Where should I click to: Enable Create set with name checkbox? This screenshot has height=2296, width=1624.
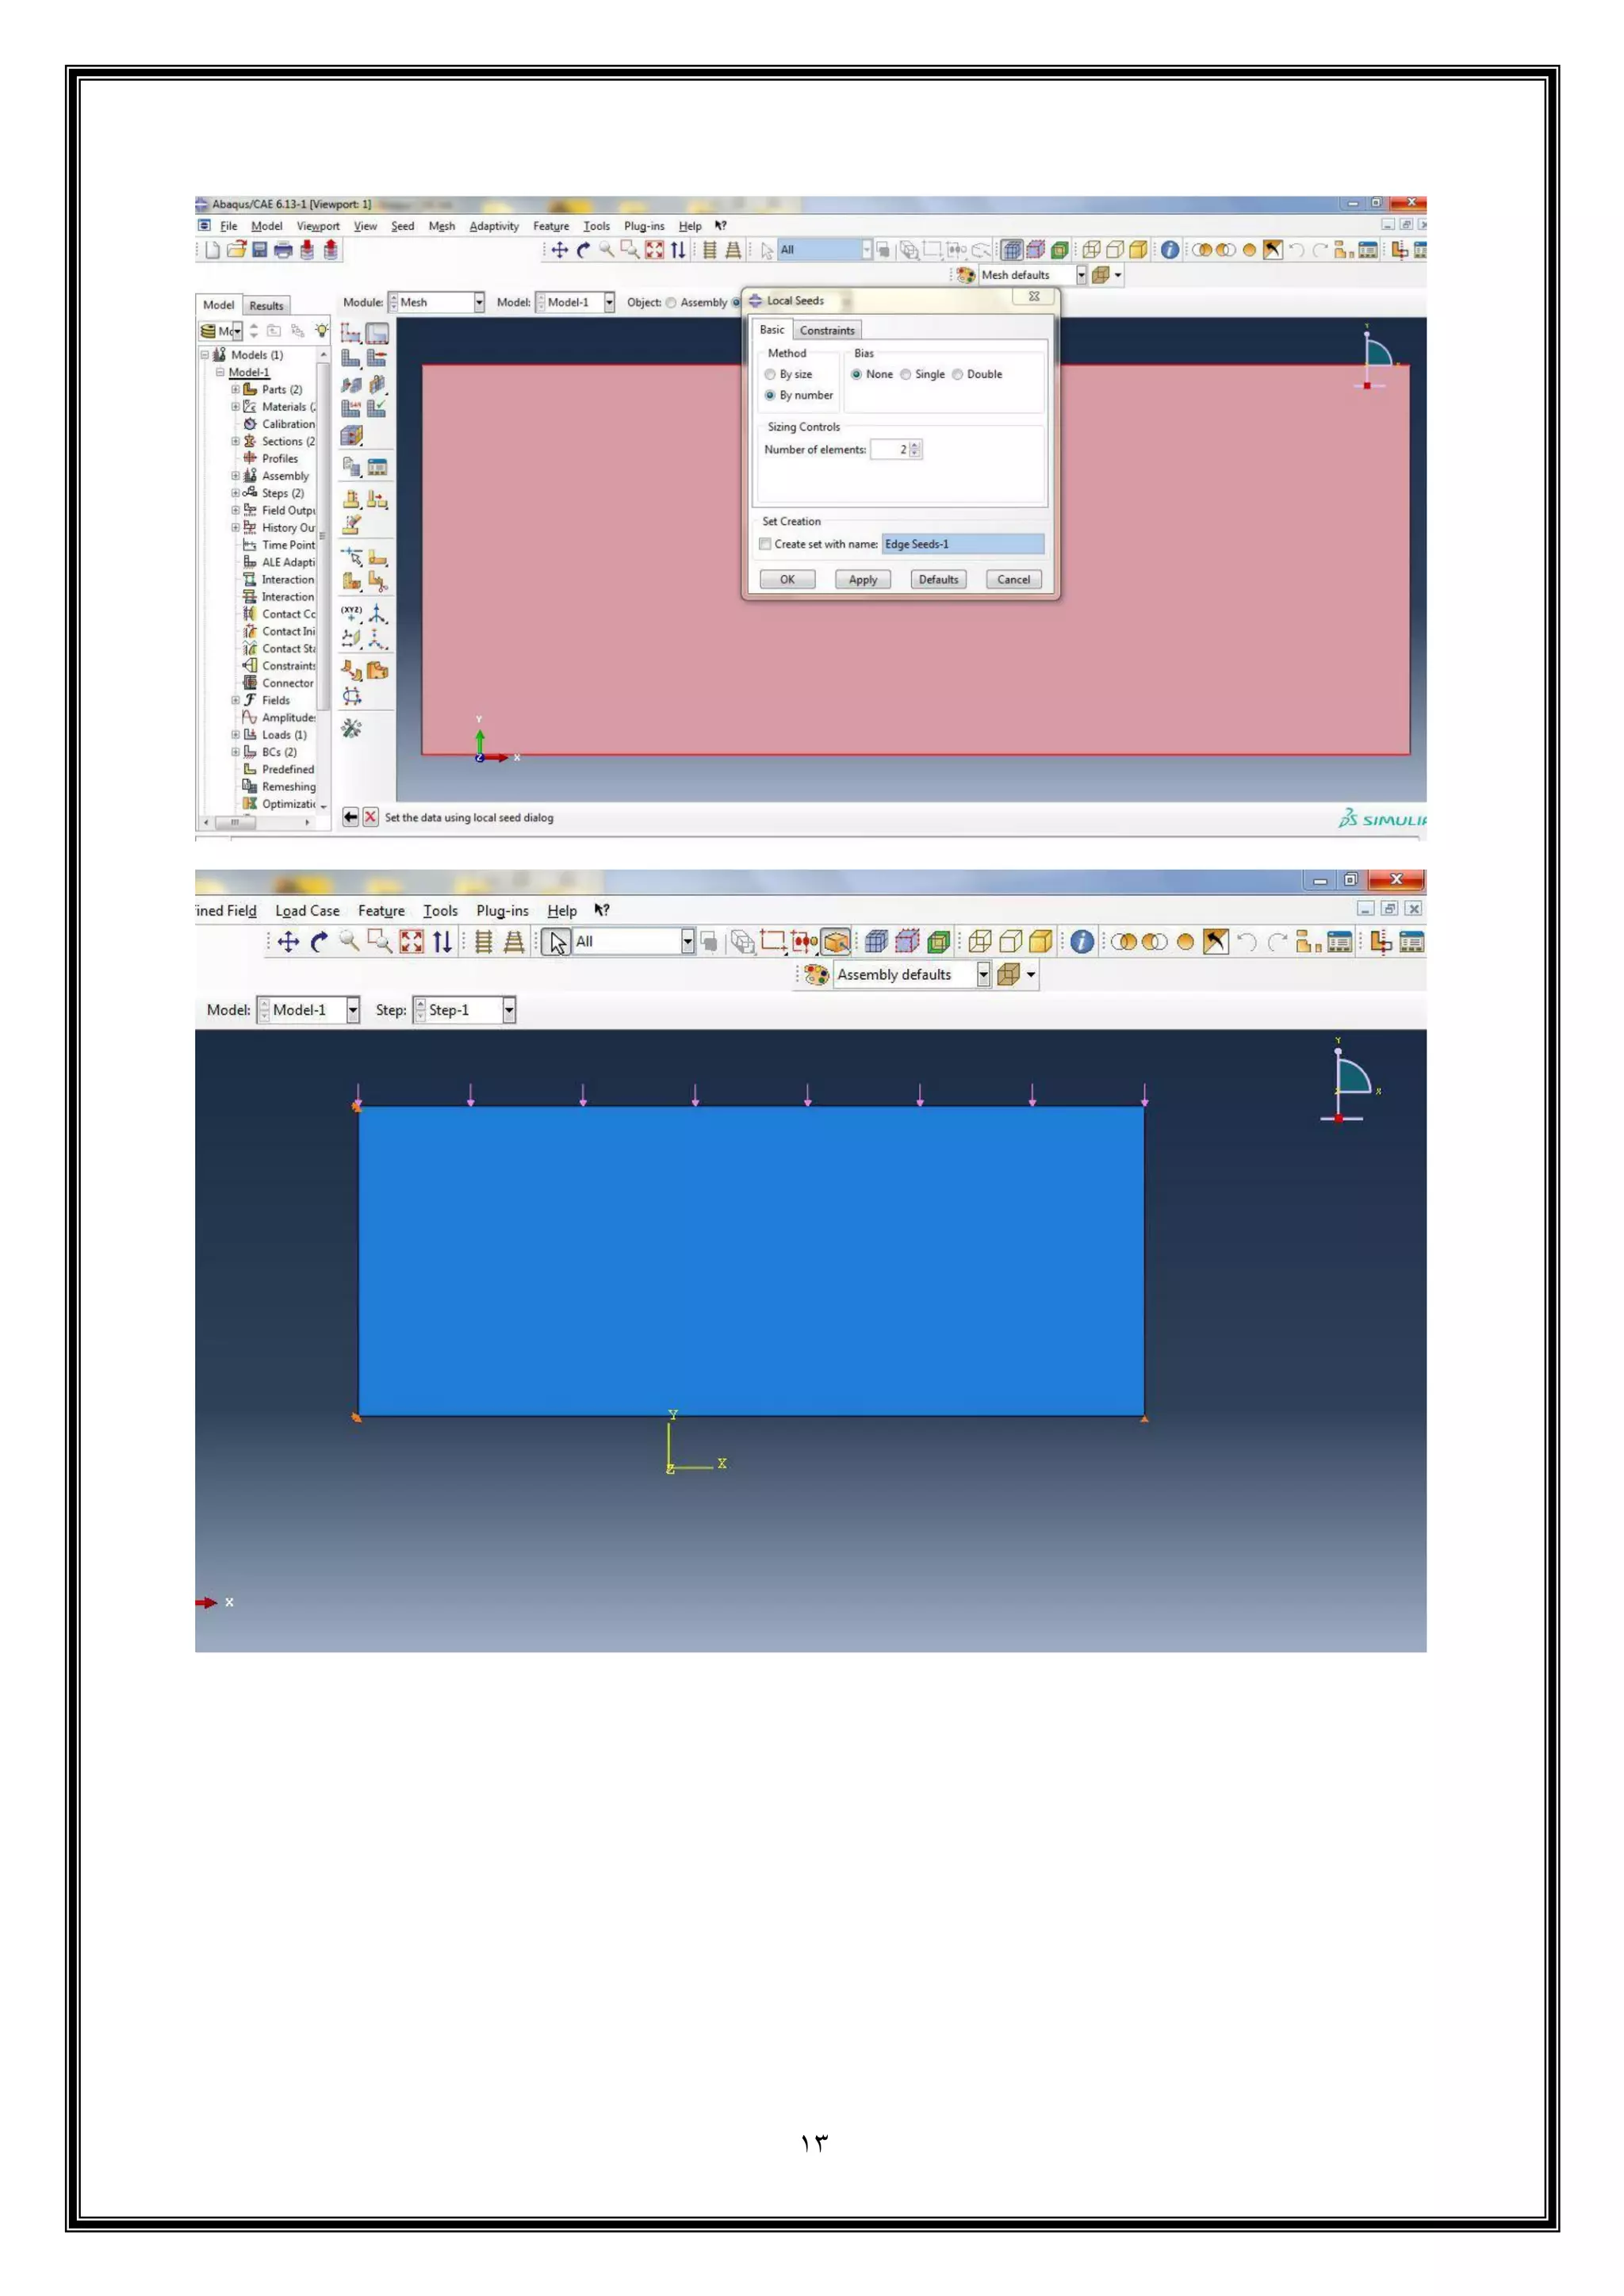[765, 544]
